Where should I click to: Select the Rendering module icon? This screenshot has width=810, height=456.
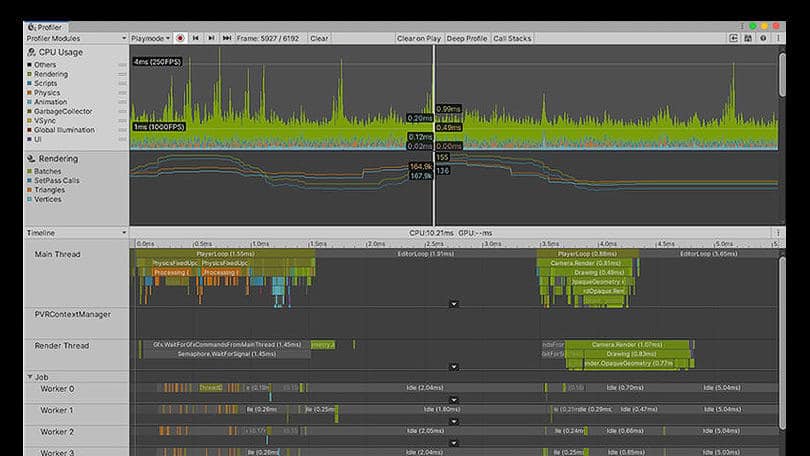point(32,159)
